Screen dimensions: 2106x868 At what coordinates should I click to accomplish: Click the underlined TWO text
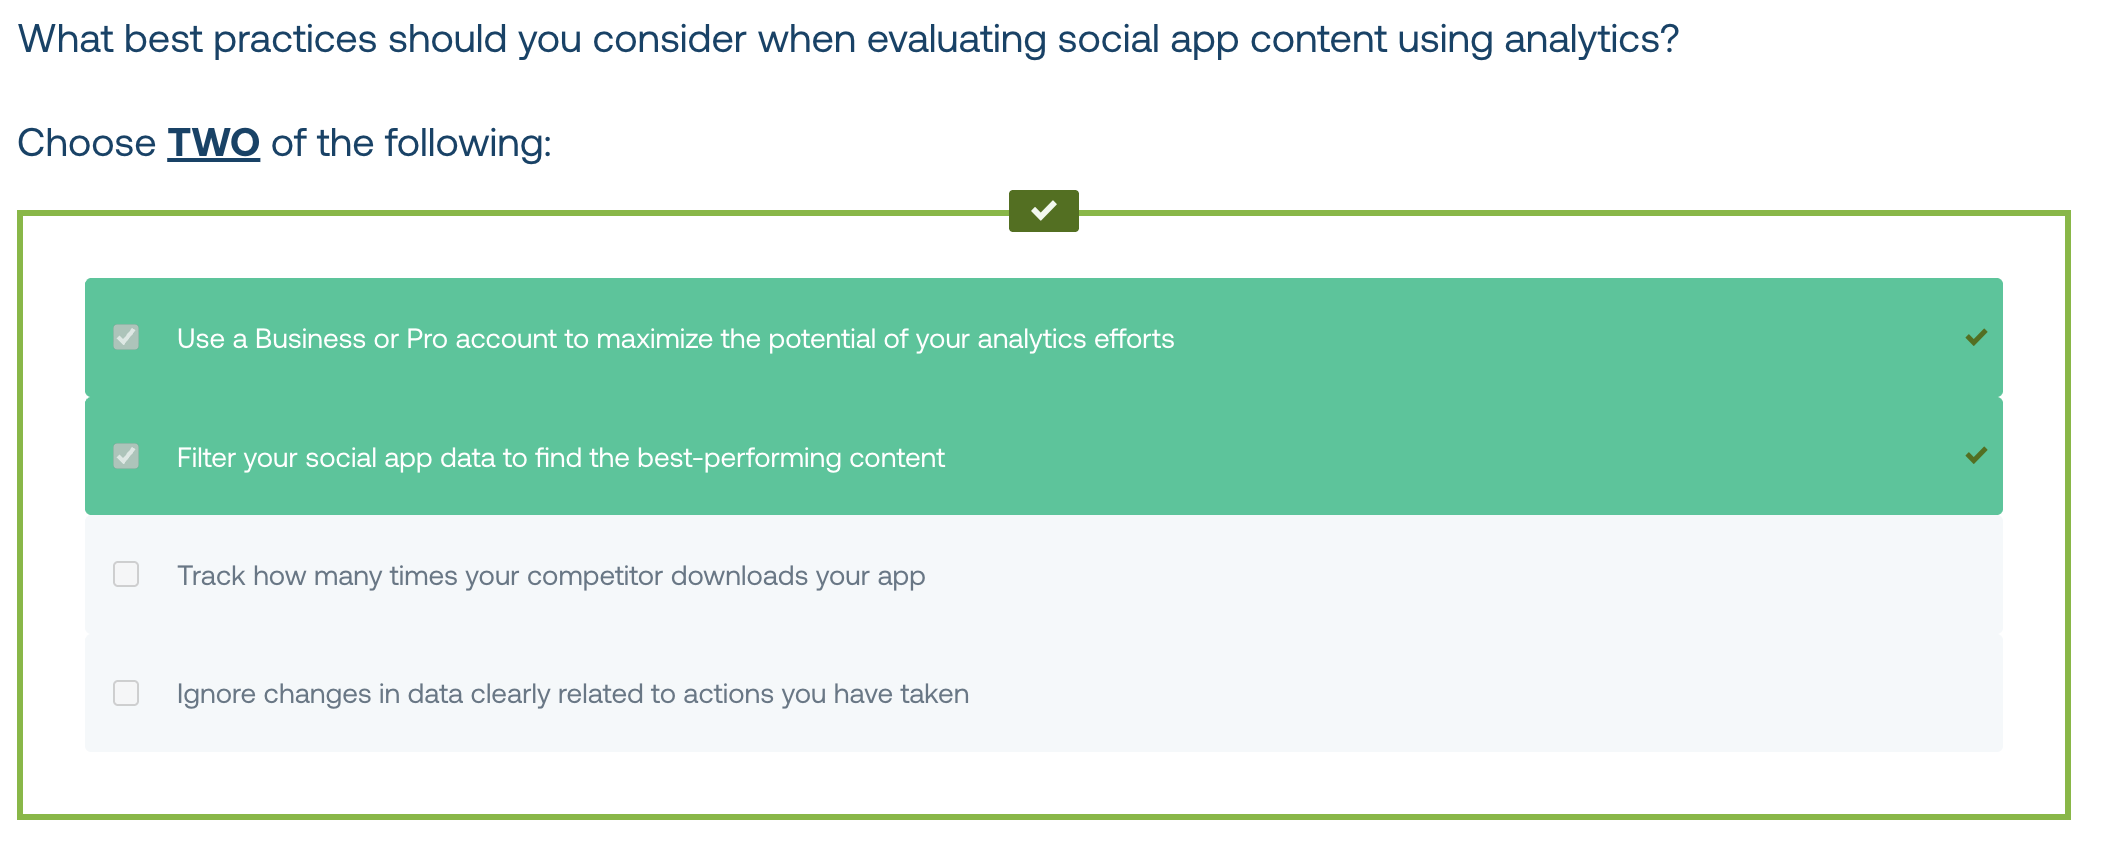214,143
